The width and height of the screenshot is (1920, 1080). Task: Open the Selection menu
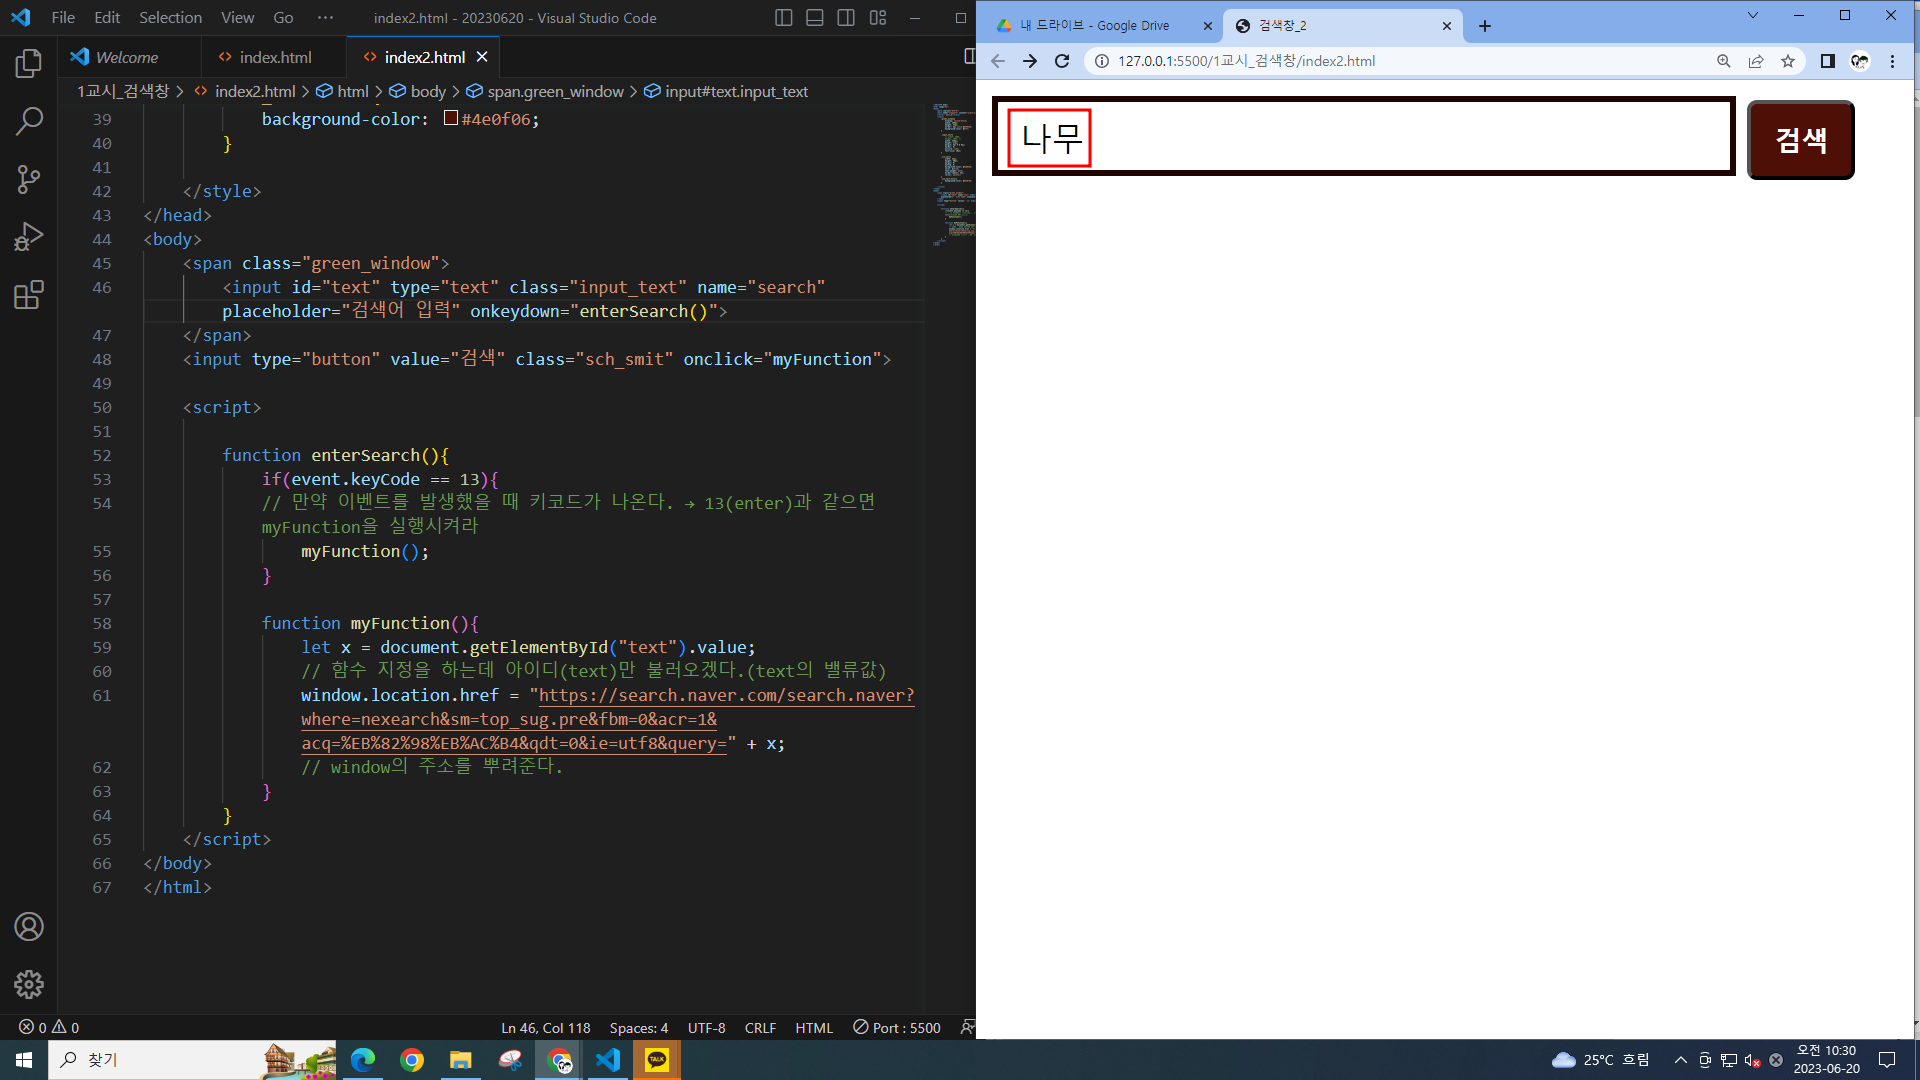pyautogui.click(x=170, y=18)
